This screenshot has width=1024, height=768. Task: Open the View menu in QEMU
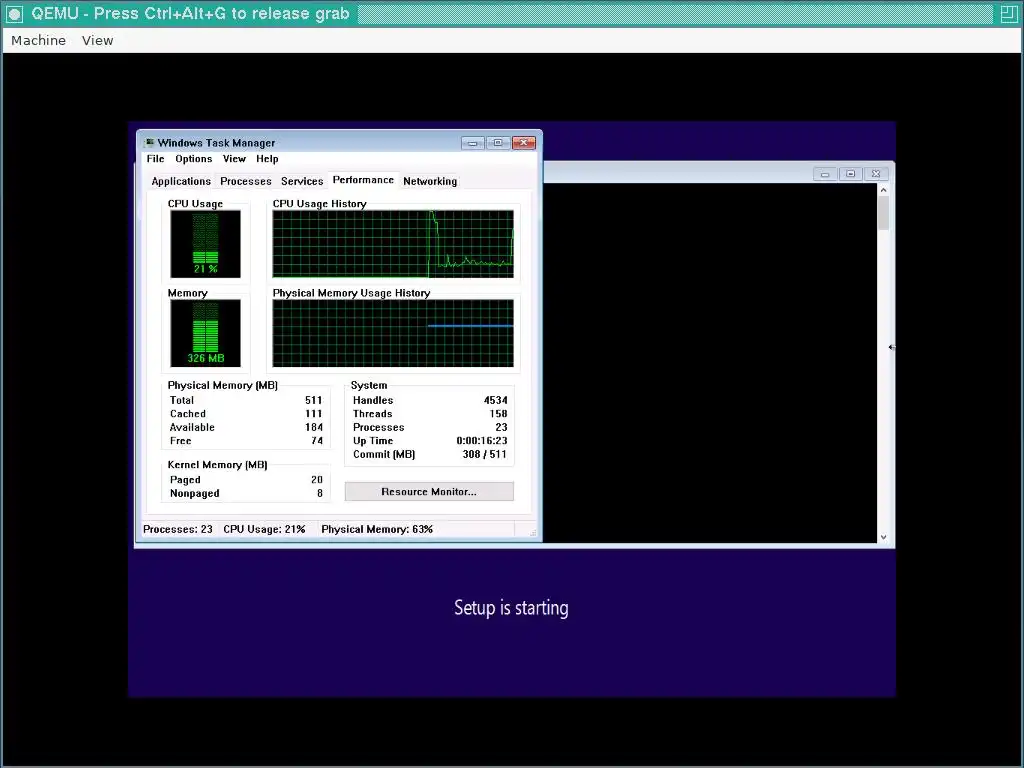(x=97, y=40)
